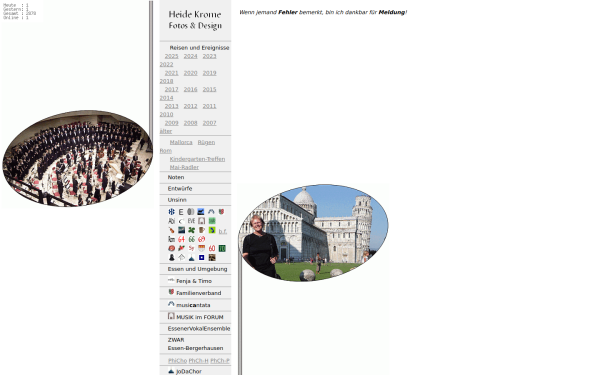Click the green square with blue arrow icon
The width and height of the screenshot is (600, 375).
tap(212, 230)
